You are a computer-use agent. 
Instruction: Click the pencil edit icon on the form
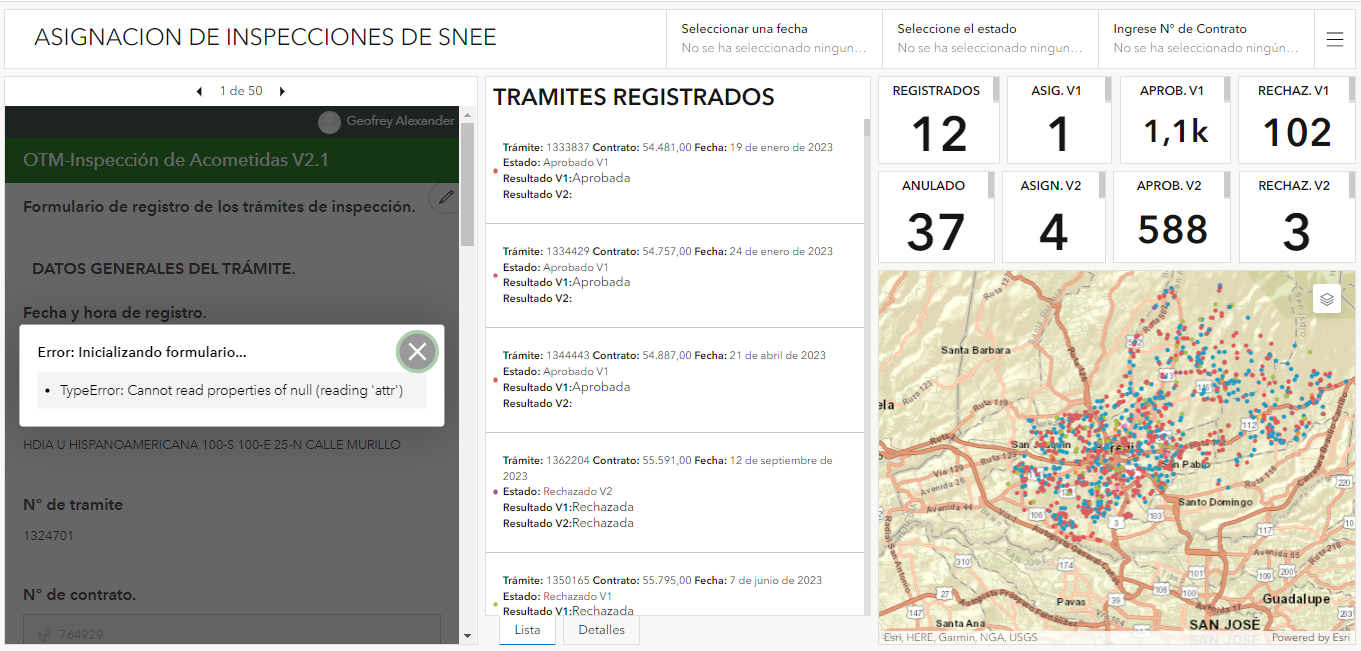click(x=444, y=198)
